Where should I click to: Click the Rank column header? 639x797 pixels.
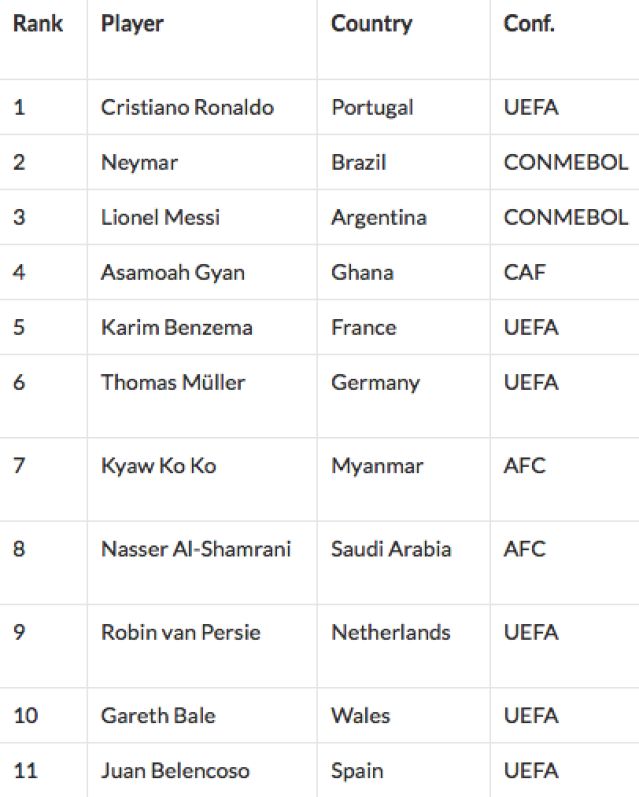[x=38, y=24]
